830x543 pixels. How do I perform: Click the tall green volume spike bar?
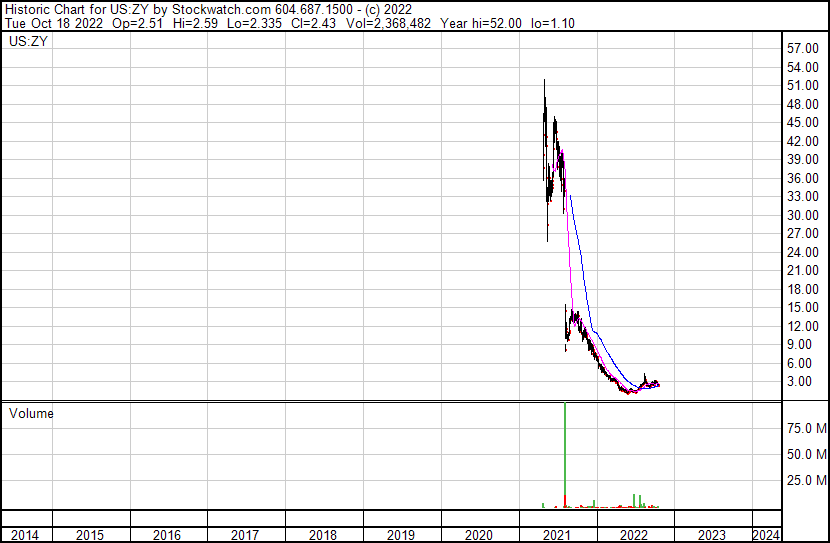pyautogui.click(x=565, y=450)
